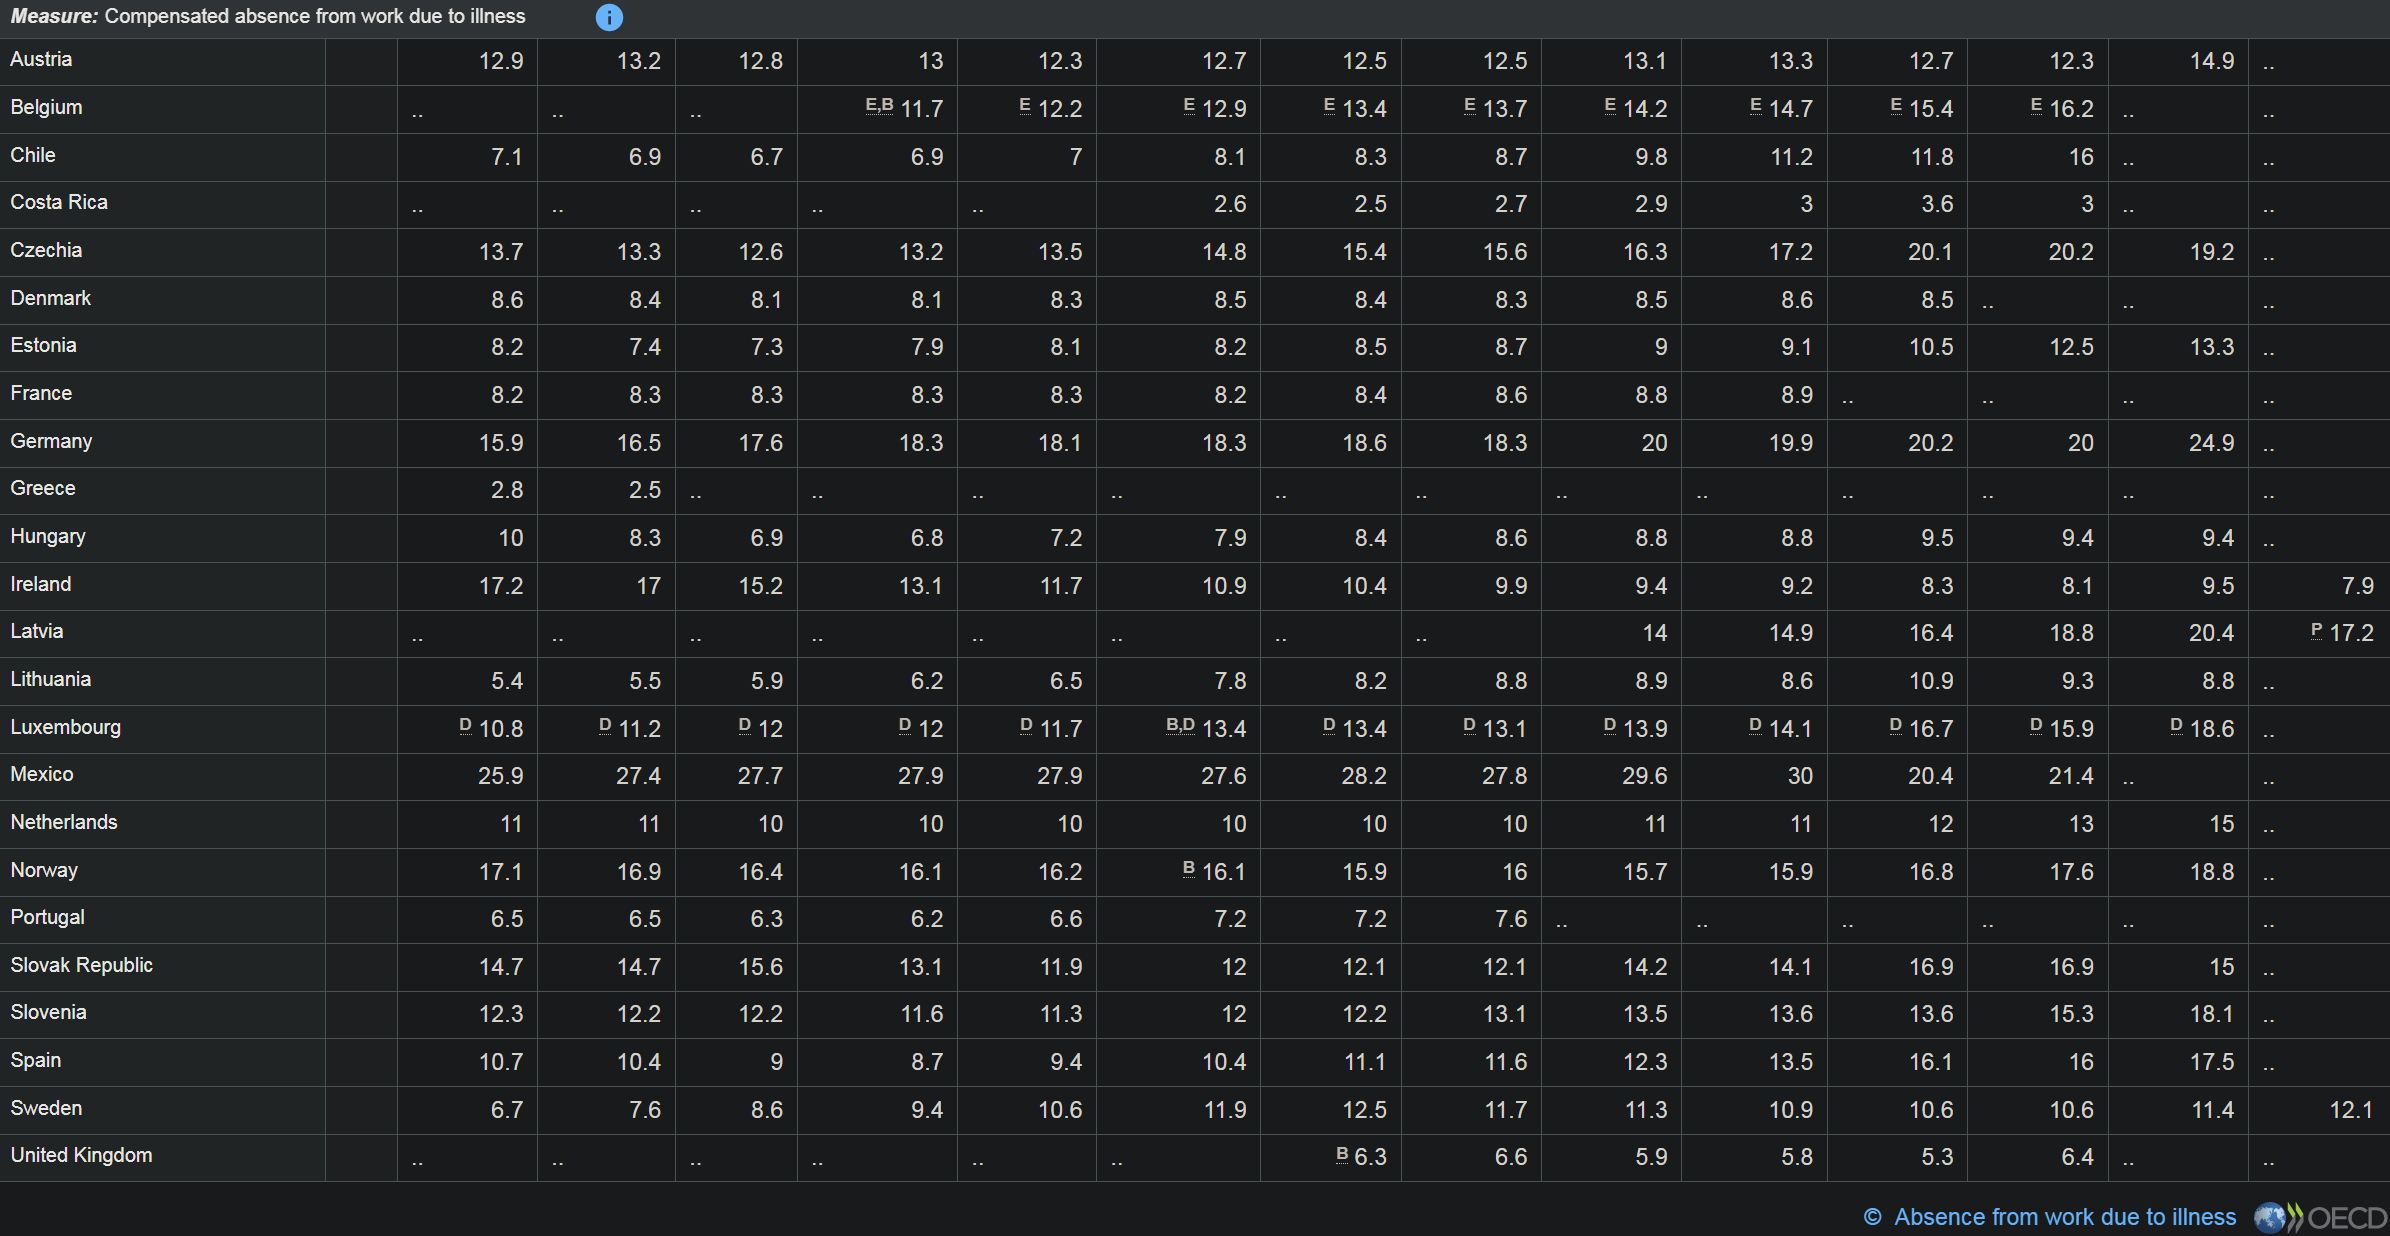The height and width of the screenshot is (1236, 2390).
Task: Click the P flag on Latvia 17.2
Action: (2316, 630)
